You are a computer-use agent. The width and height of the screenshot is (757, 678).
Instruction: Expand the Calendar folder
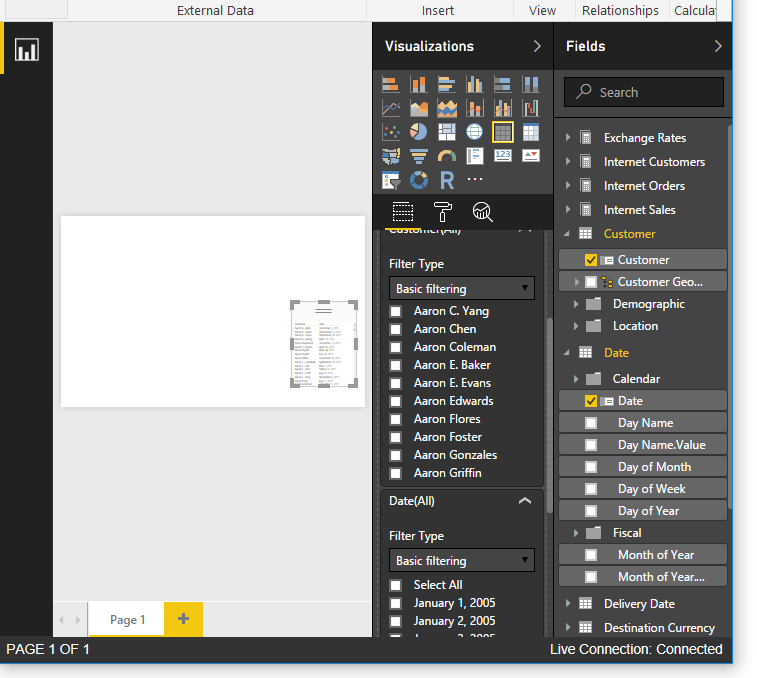point(576,379)
